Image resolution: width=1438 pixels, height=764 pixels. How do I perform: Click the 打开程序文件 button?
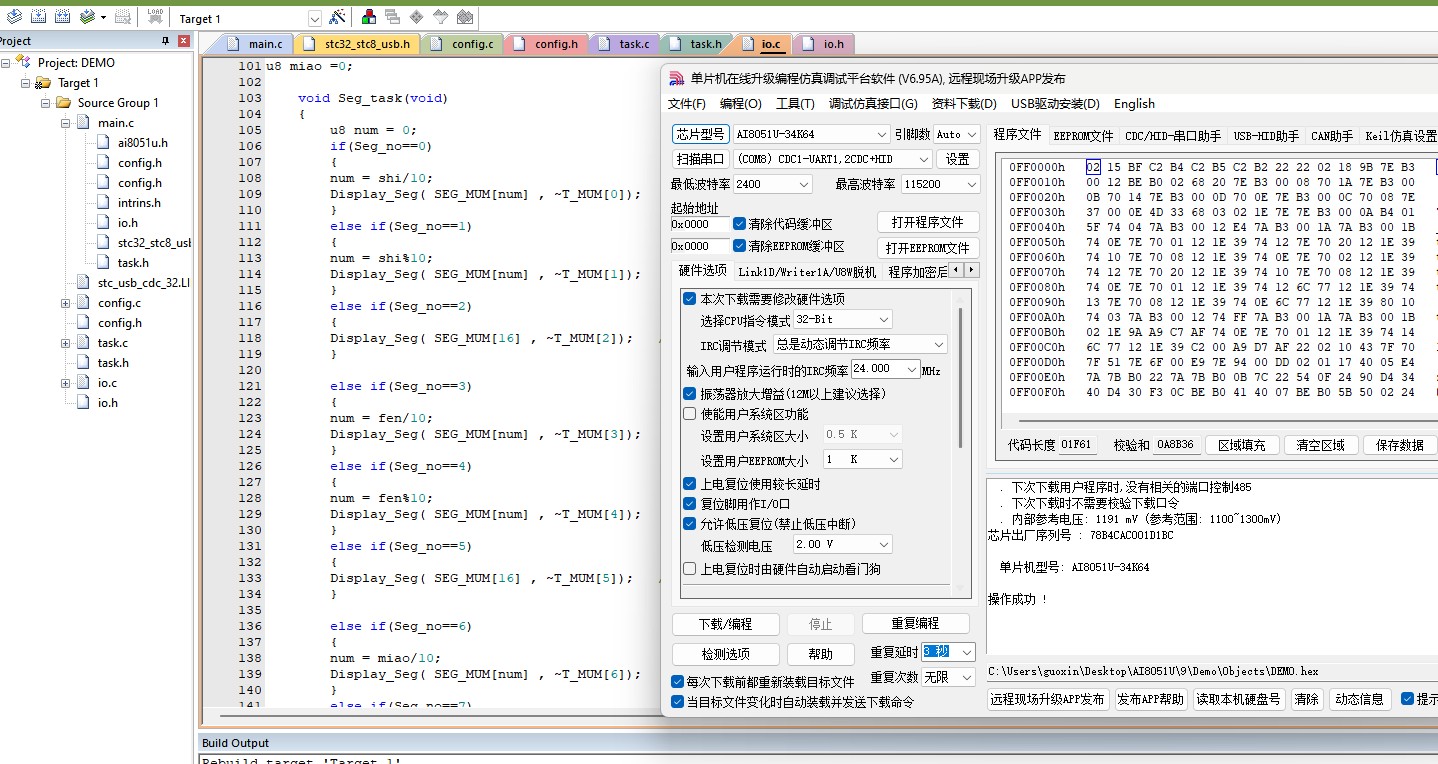pyautogui.click(x=928, y=222)
